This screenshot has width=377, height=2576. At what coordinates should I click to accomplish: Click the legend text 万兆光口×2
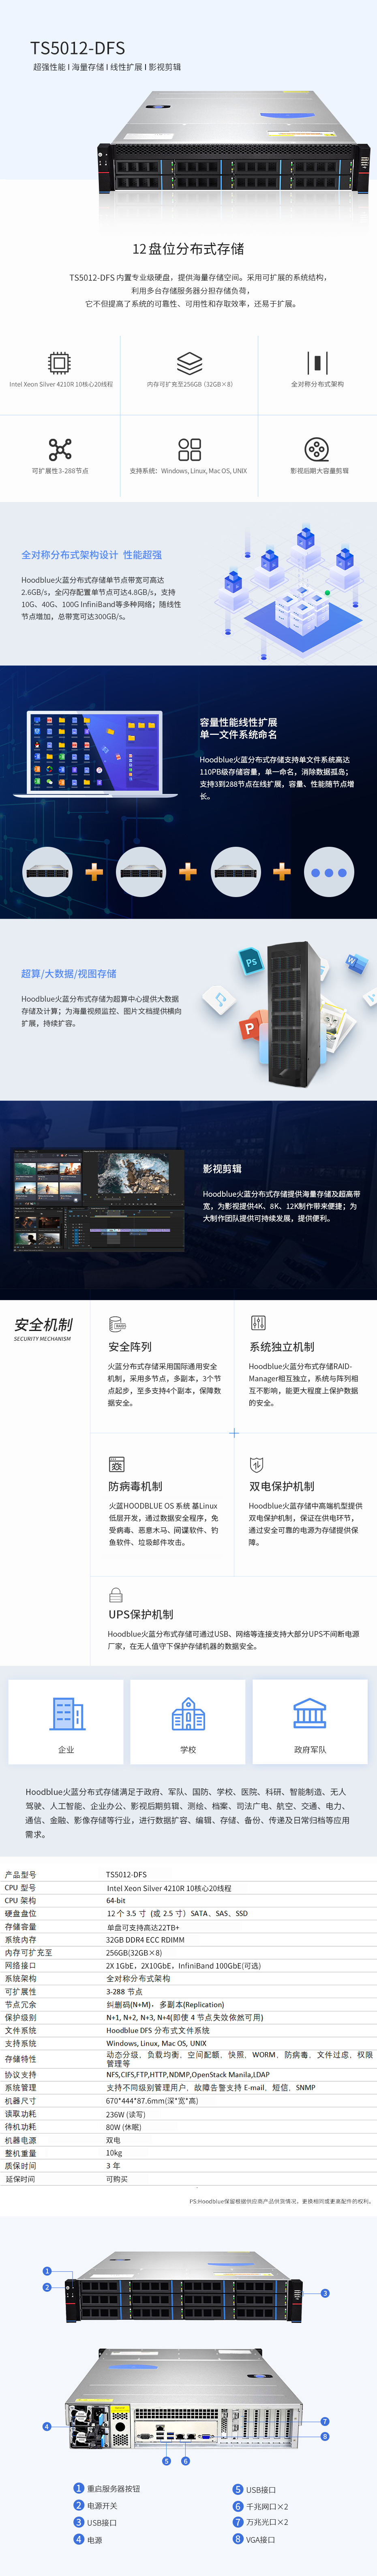(x=267, y=2522)
